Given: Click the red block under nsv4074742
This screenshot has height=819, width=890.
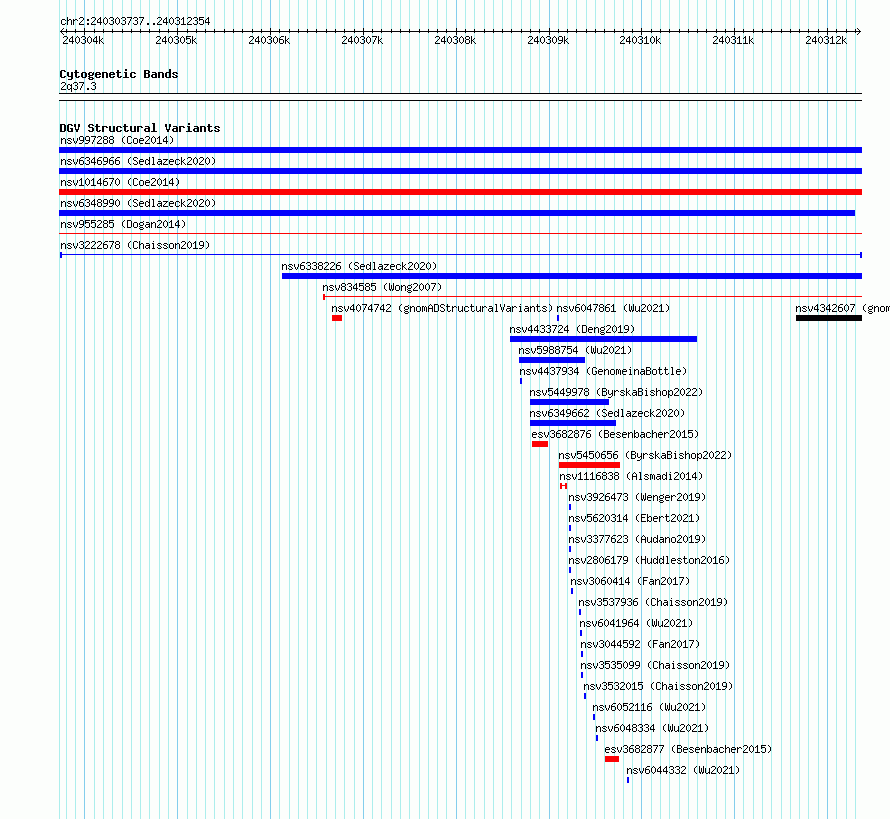Looking at the screenshot, I should point(337,318).
